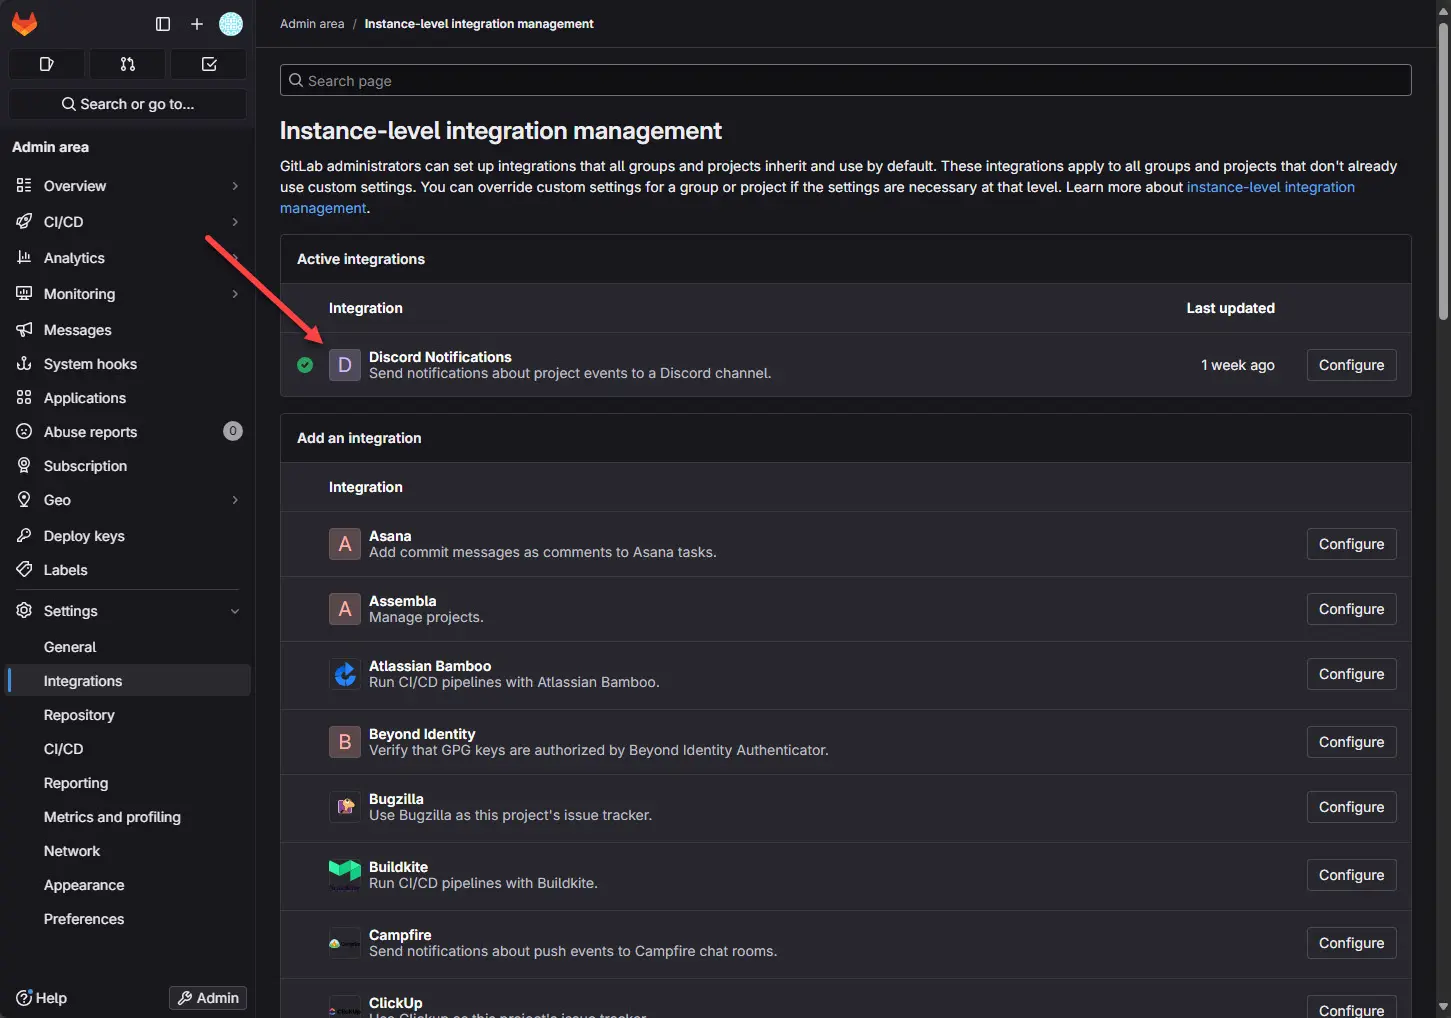Select Integrations under Settings
Viewport: 1451px width, 1018px height.
[x=82, y=680]
